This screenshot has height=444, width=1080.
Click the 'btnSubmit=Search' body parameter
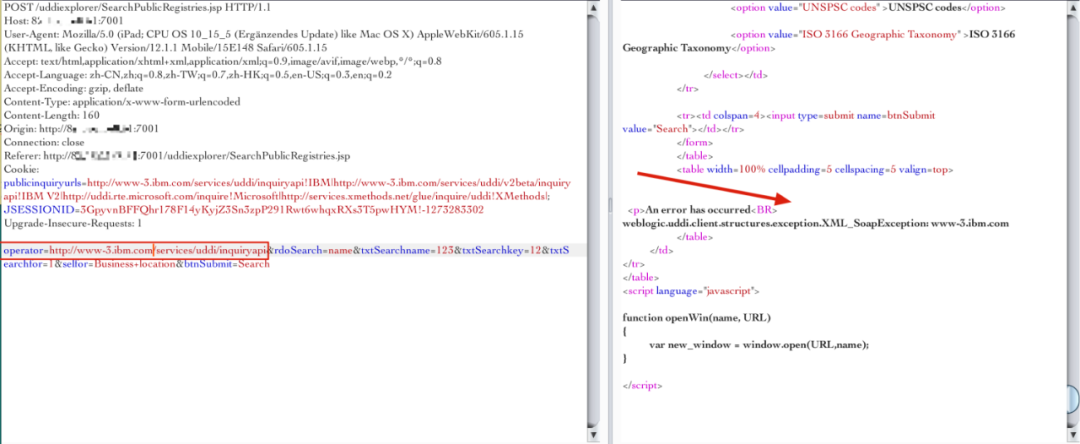226,264
